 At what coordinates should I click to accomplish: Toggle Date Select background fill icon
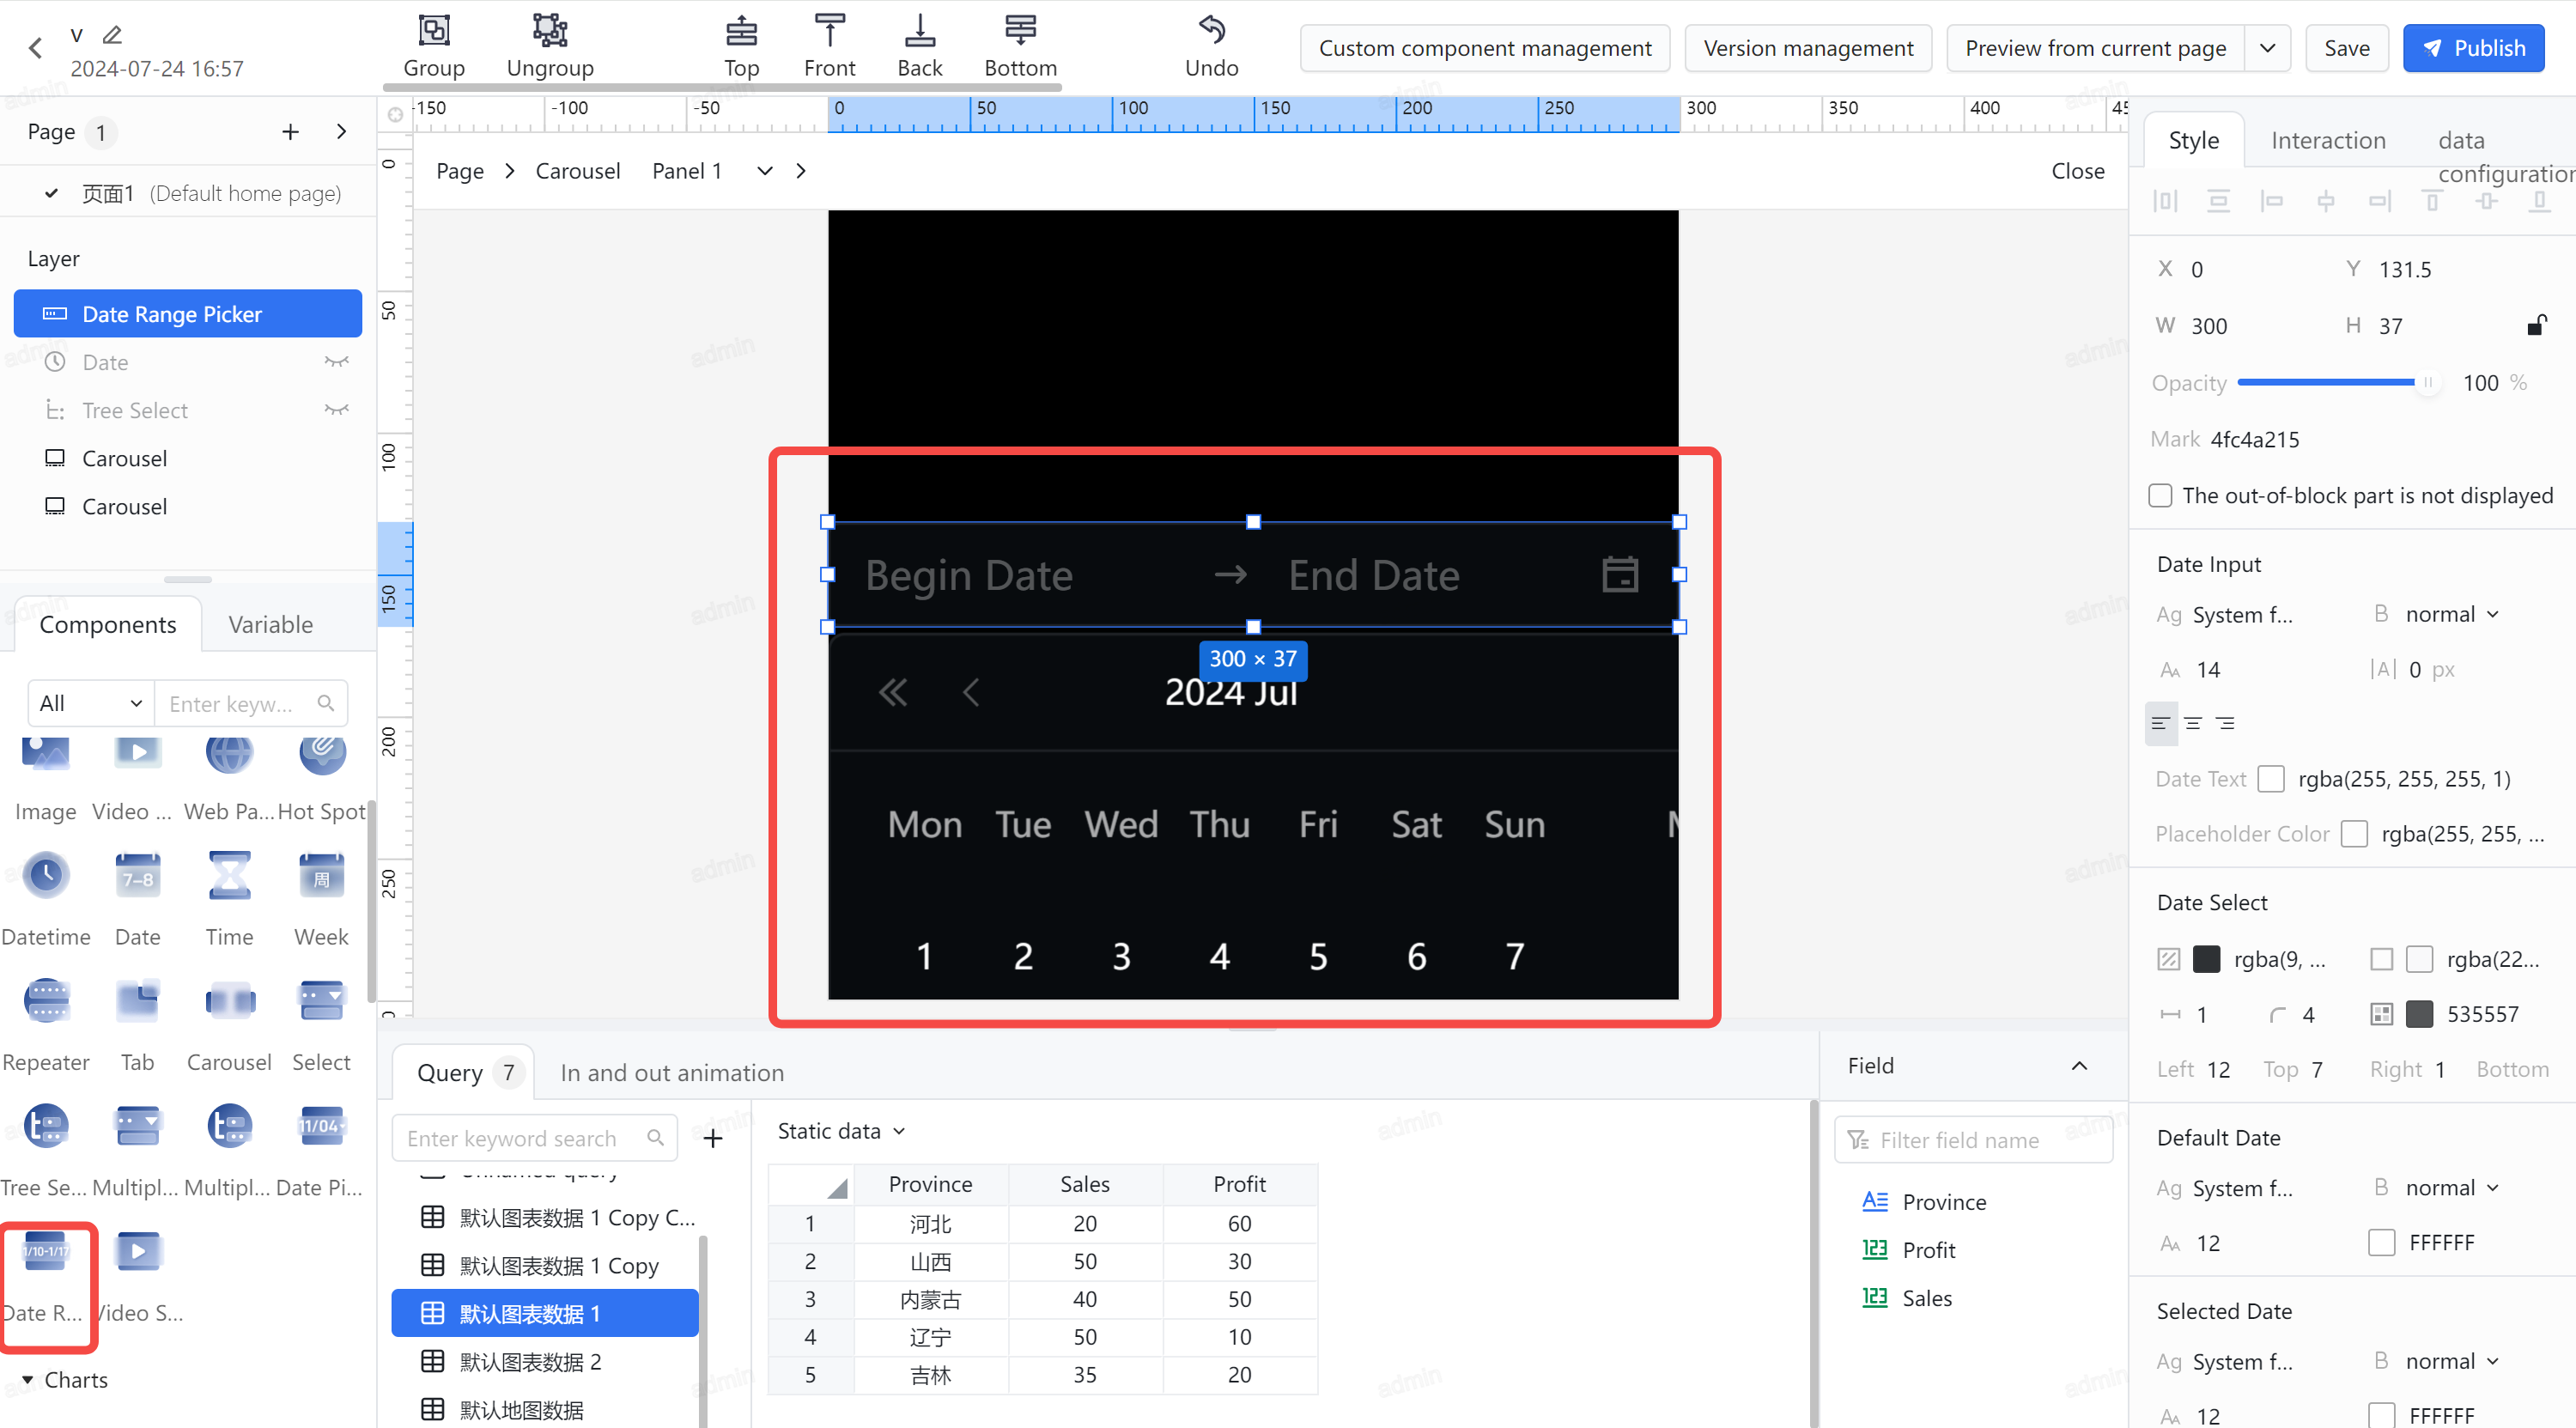[x=2168, y=960]
